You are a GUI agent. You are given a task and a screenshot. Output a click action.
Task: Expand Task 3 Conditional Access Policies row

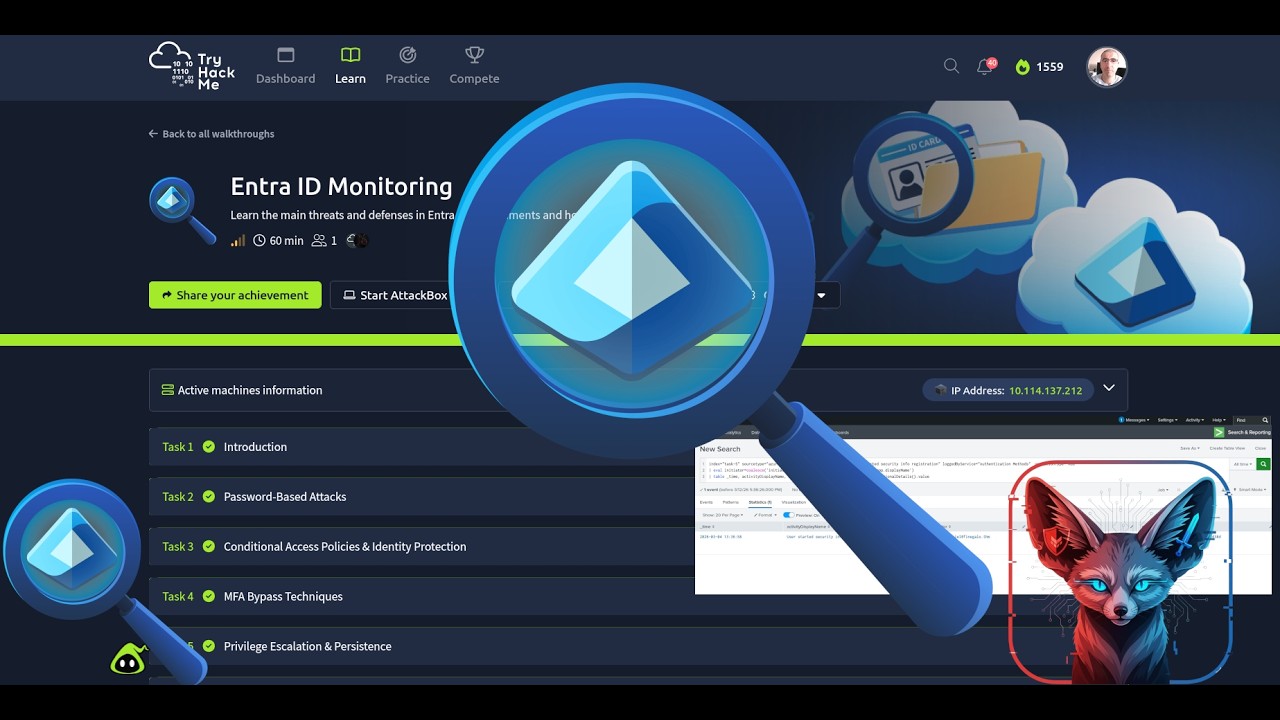pos(420,547)
